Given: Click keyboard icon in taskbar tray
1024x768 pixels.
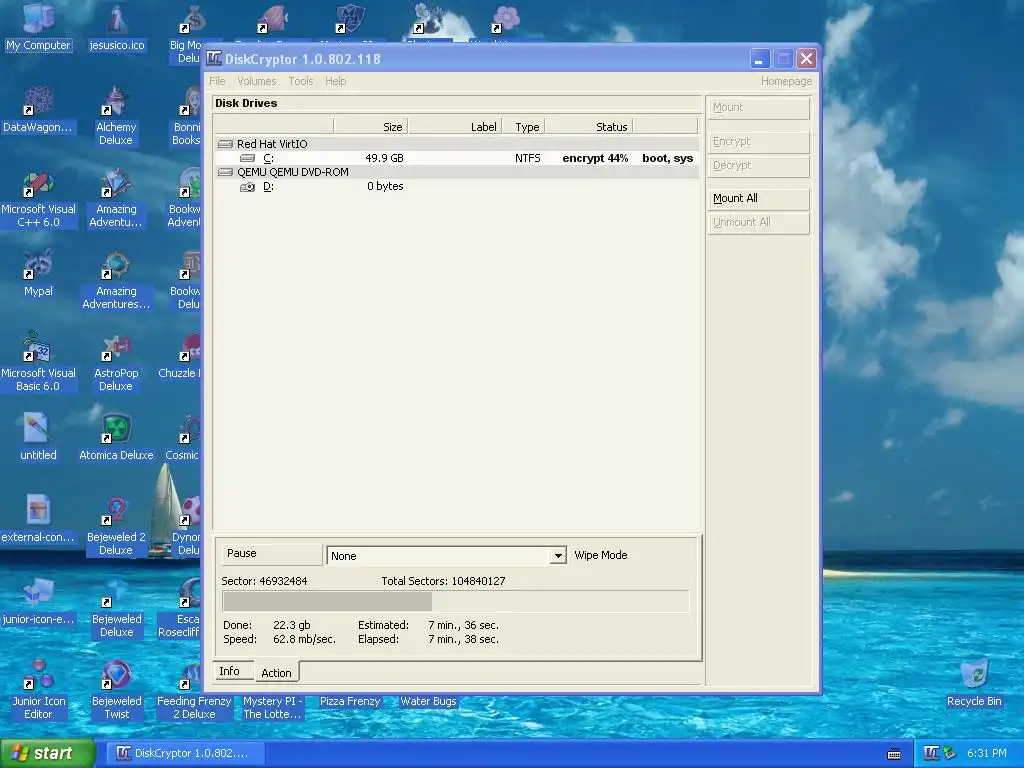Looking at the screenshot, I should tap(894, 754).
